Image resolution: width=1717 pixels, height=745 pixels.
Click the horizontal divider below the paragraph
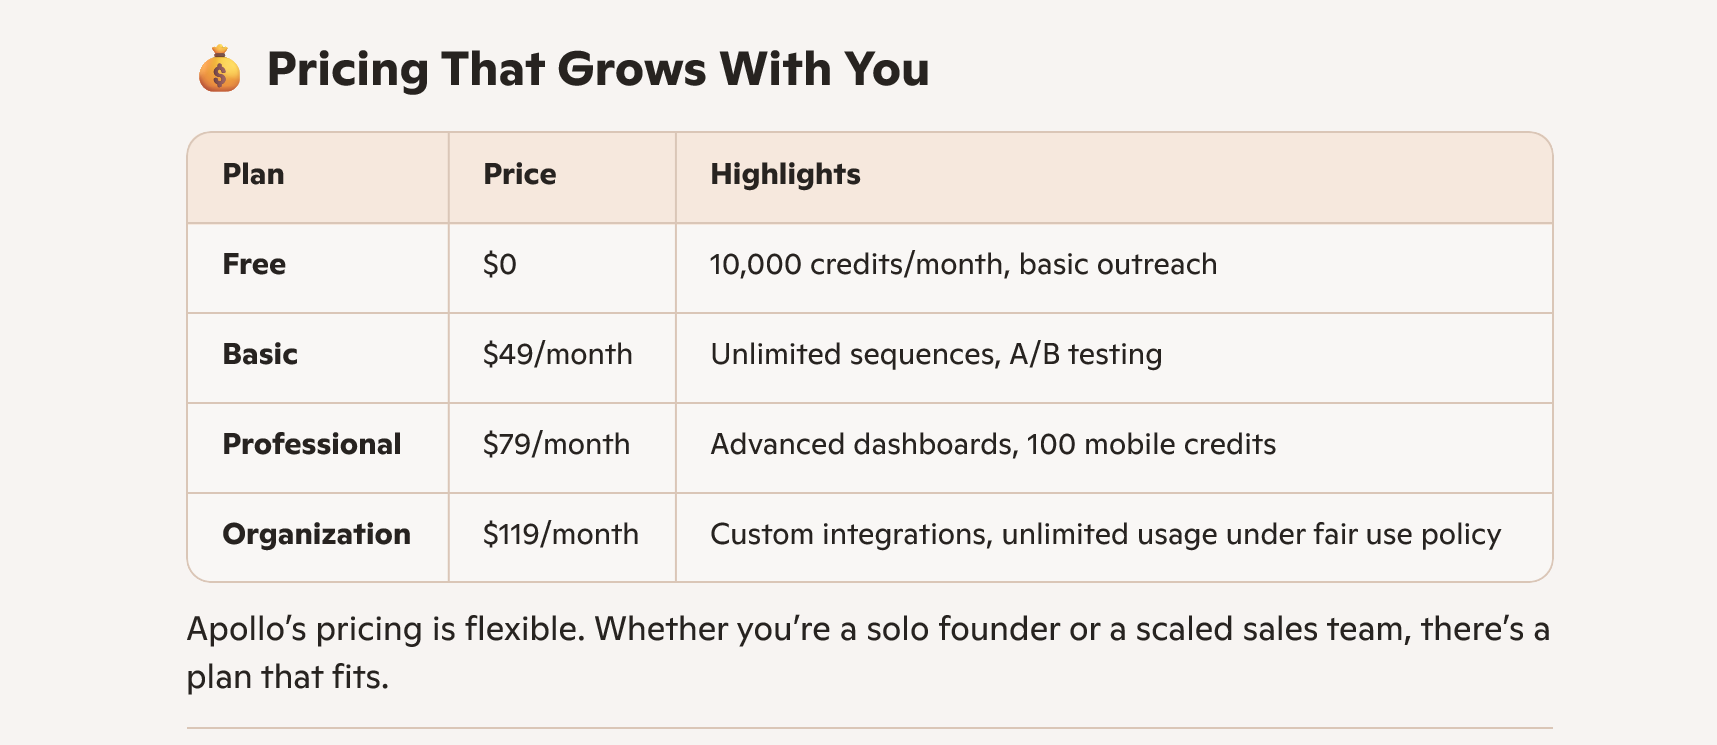click(x=868, y=728)
